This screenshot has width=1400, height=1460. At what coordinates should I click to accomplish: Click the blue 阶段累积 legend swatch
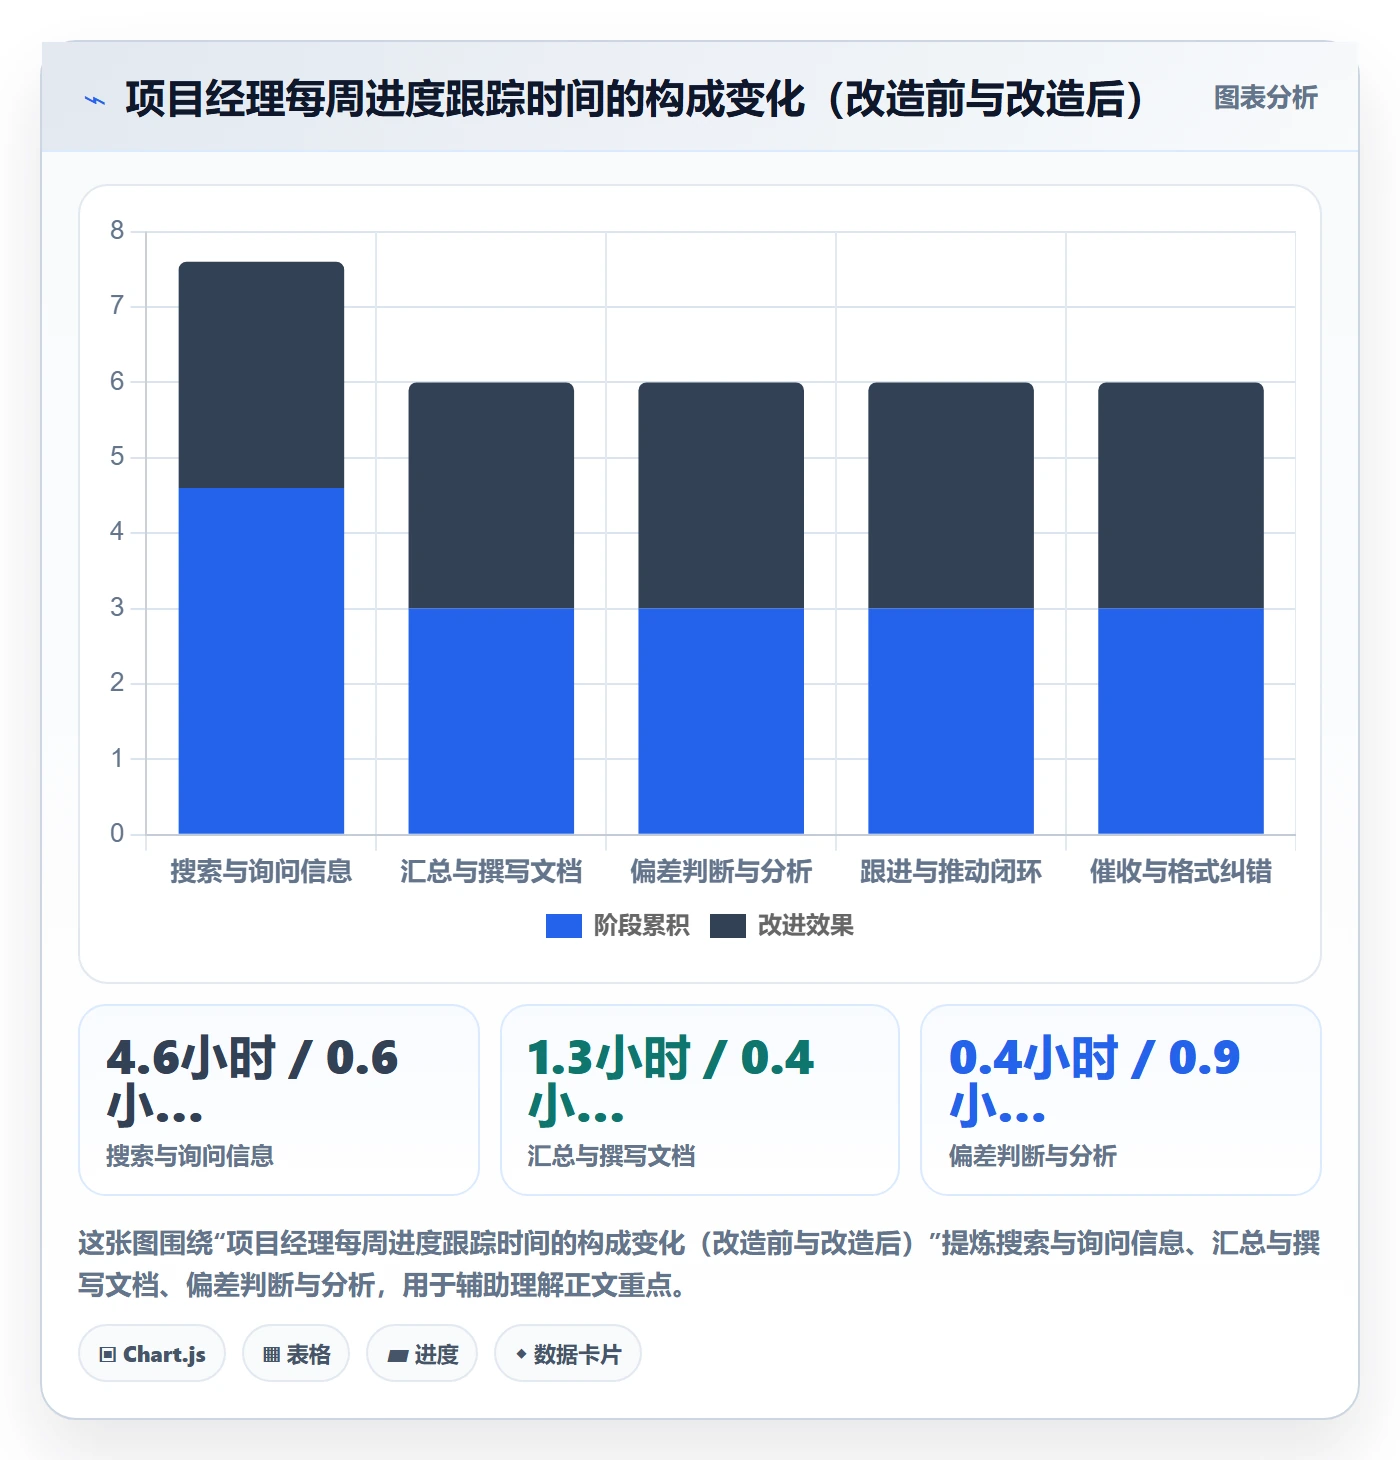[564, 926]
